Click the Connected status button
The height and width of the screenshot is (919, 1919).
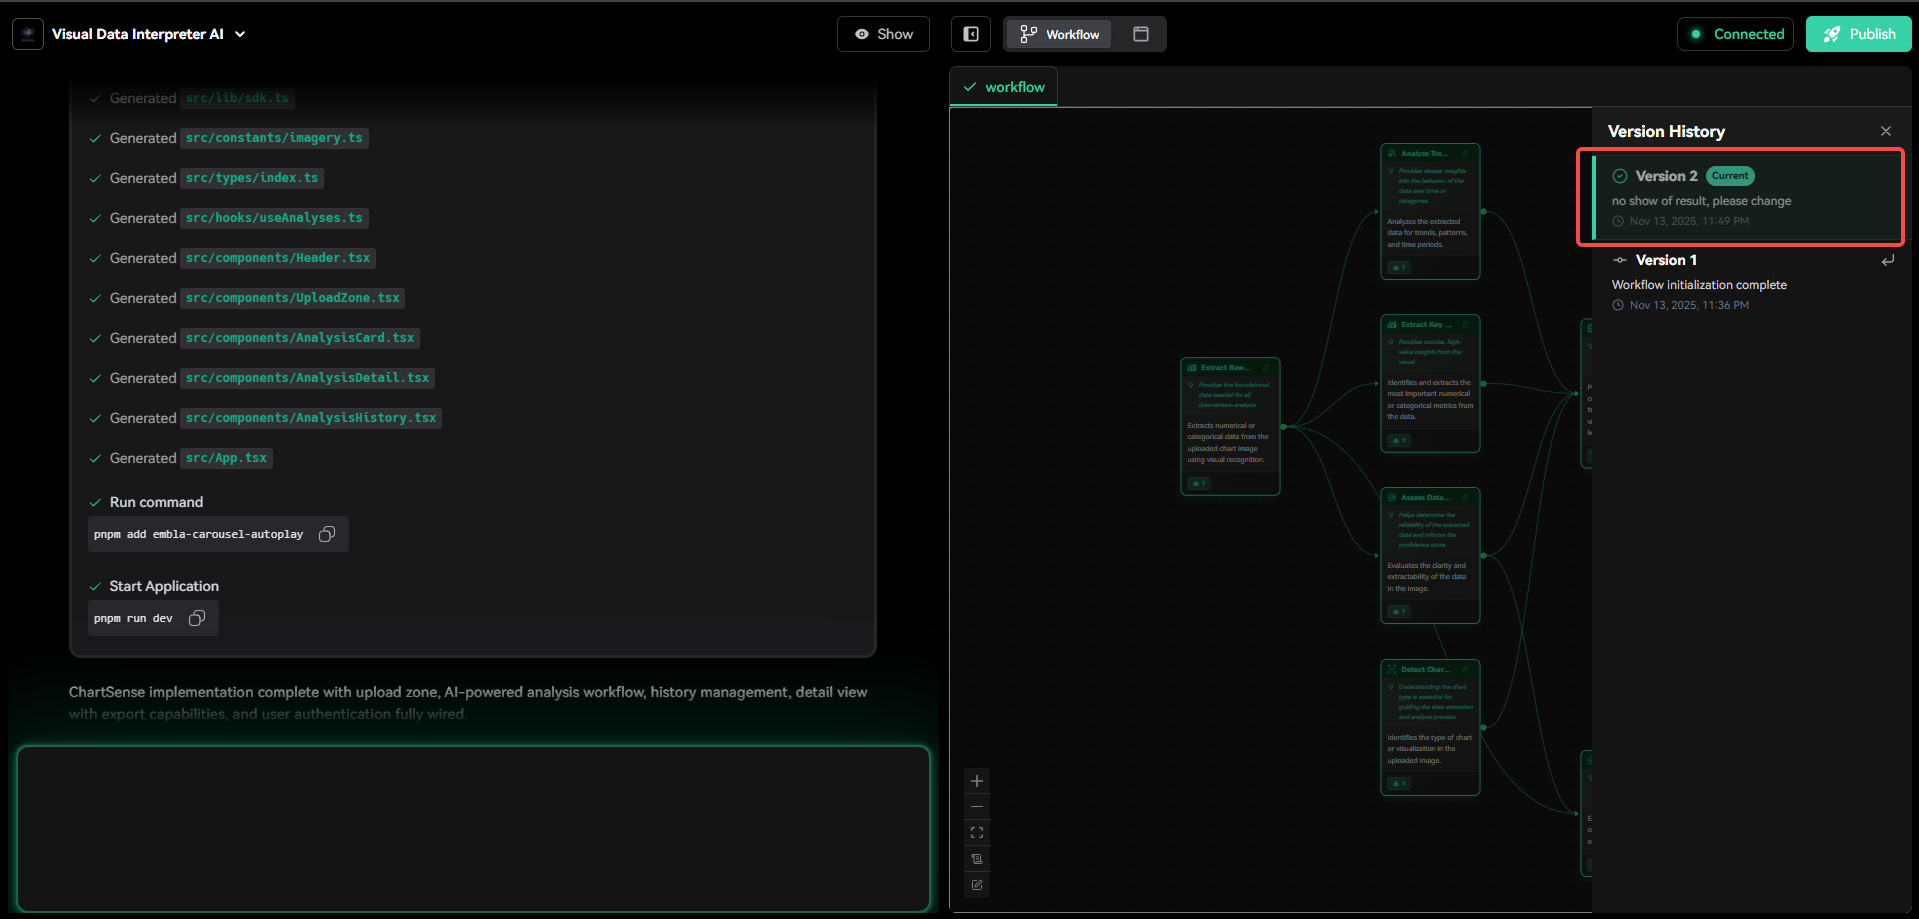coord(1735,34)
